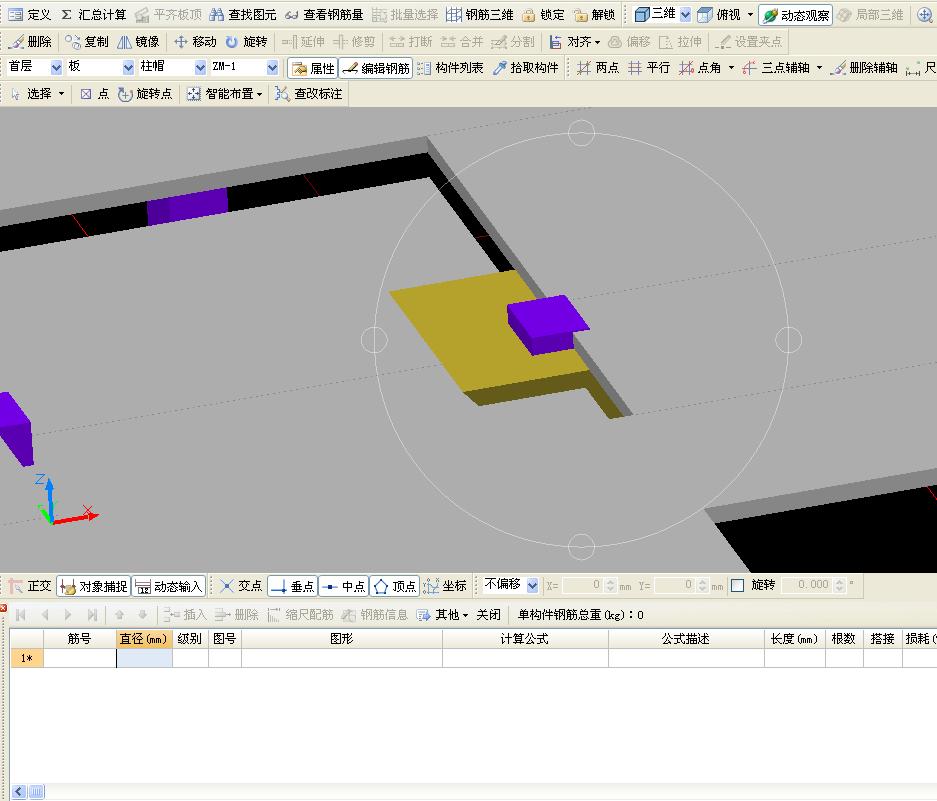Open 构件列表 component list
Image resolution: width=937 pixels, height=801 pixels.
451,68
